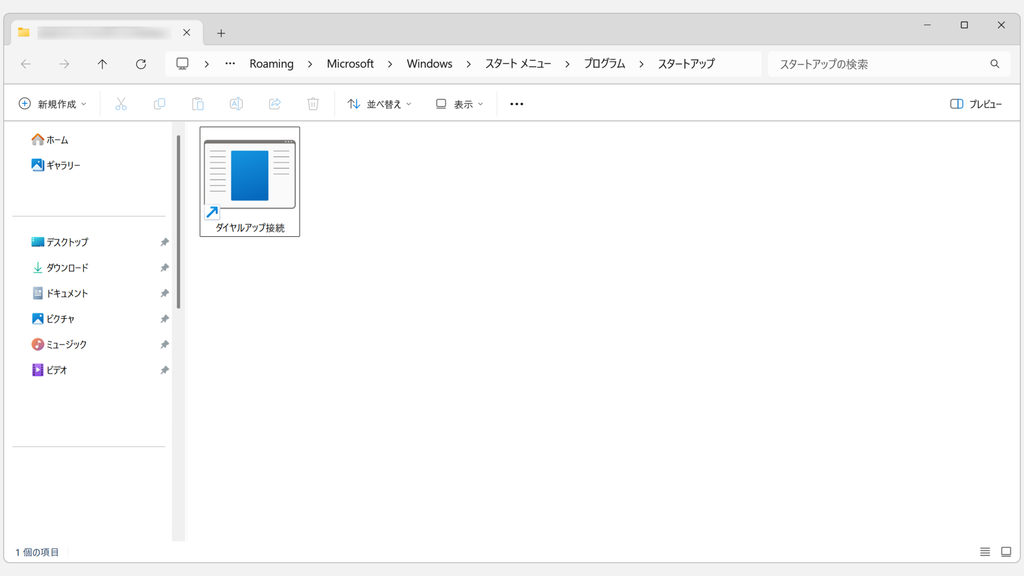Click the pin icon beside ダウンロード
Screen dimensions: 1024x576
165,268
